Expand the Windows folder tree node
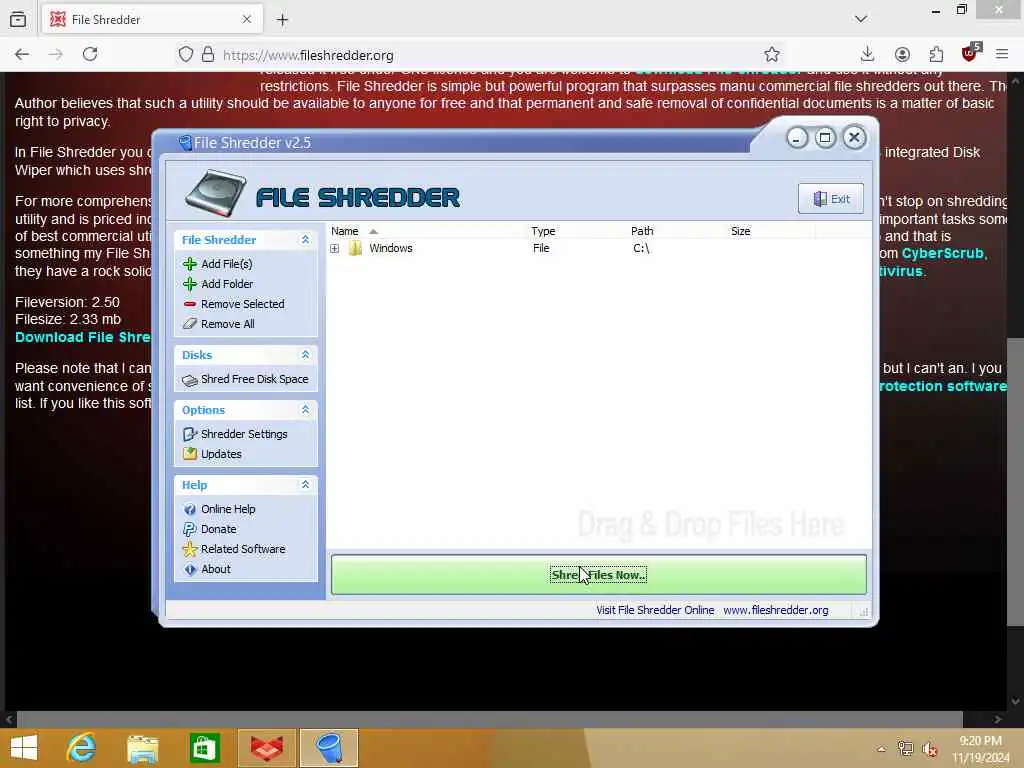Image resolution: width=1024 pixels, height=768 pixels. (x=334, y=248)
